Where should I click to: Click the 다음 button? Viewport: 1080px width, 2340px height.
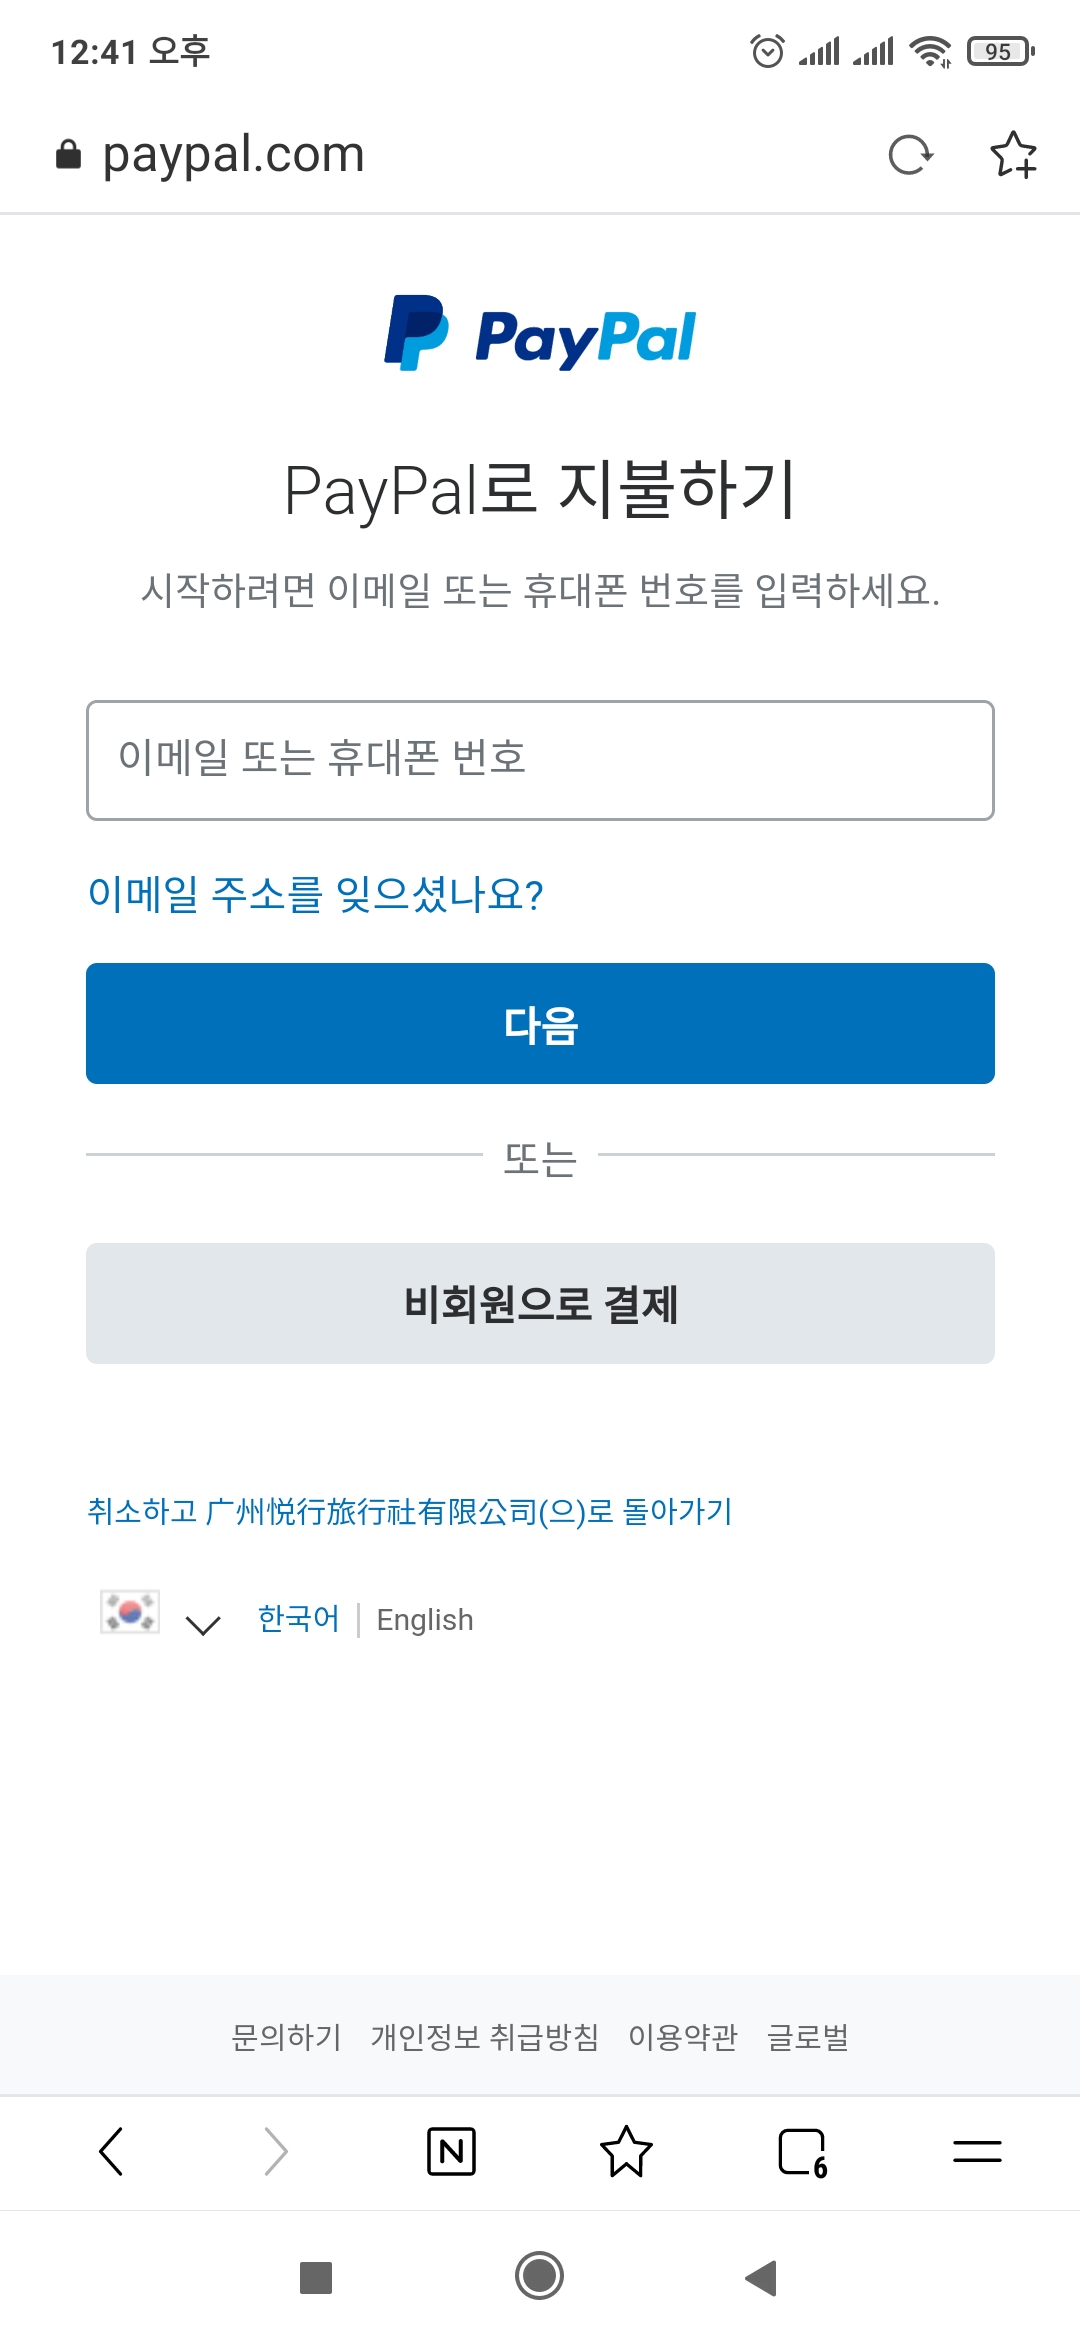540,1023
